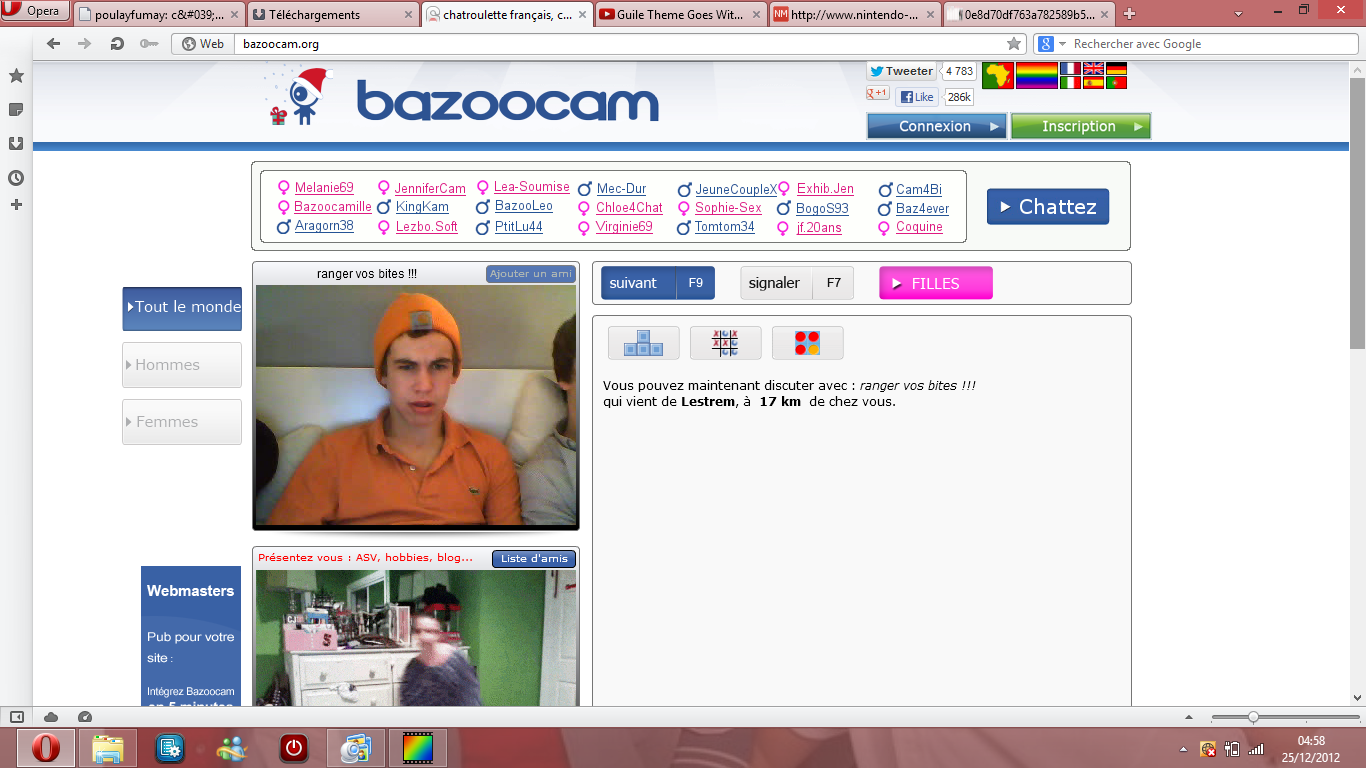Click the suivant F9 button
The width and height of the screenshot is (1366, 768).
click(658, 283)
